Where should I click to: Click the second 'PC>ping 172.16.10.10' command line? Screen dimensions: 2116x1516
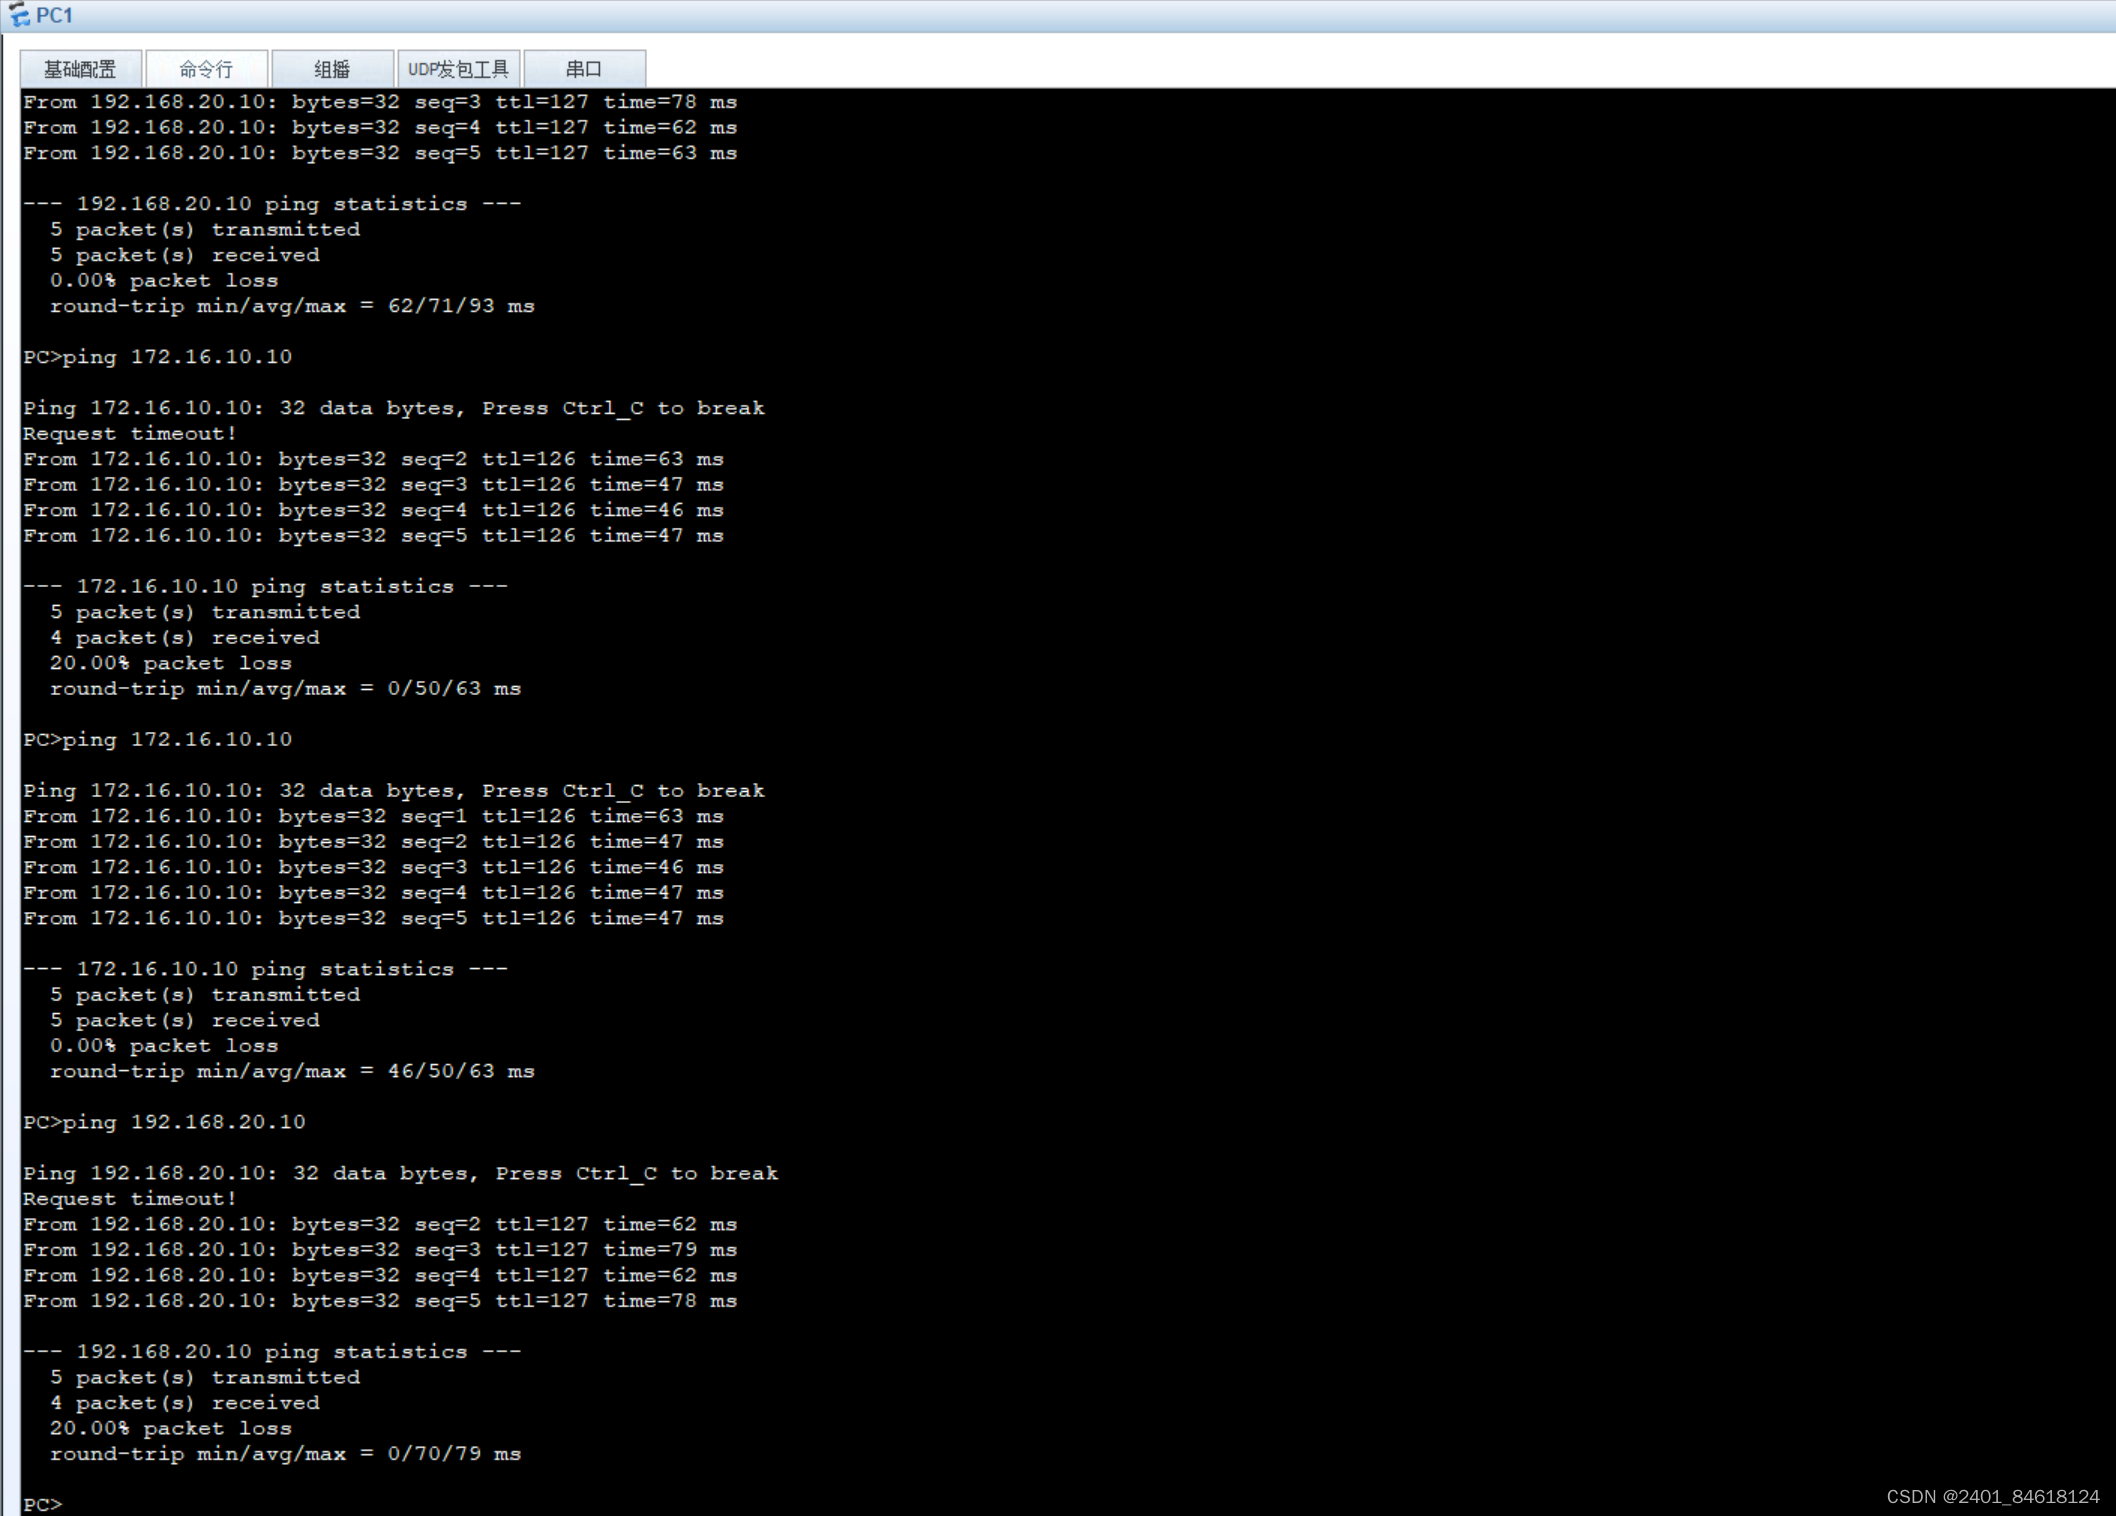point(158,739)
